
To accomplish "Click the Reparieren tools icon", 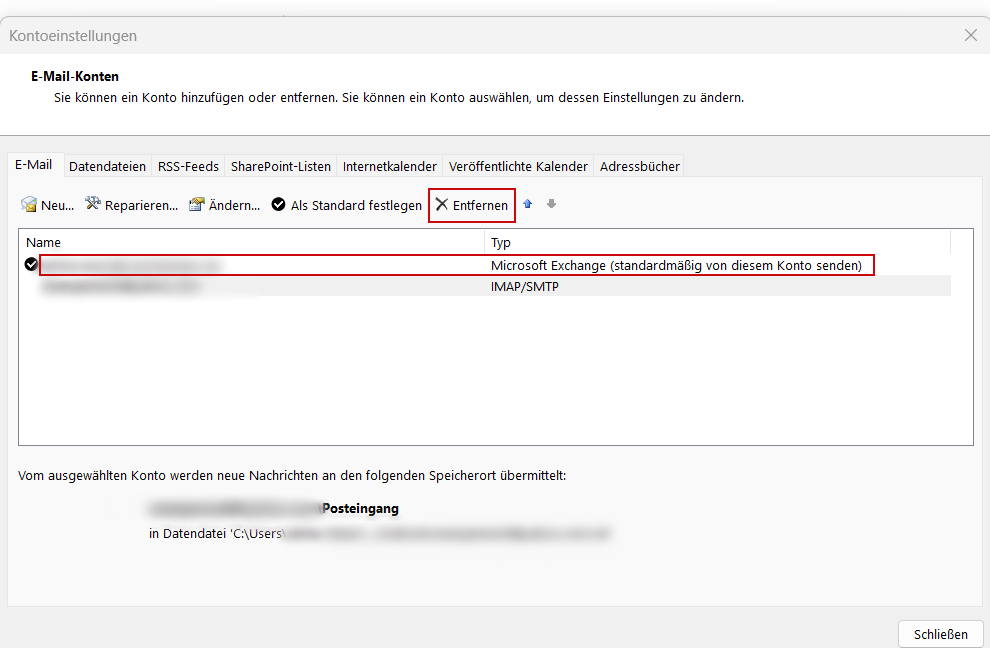I will 93,204.
